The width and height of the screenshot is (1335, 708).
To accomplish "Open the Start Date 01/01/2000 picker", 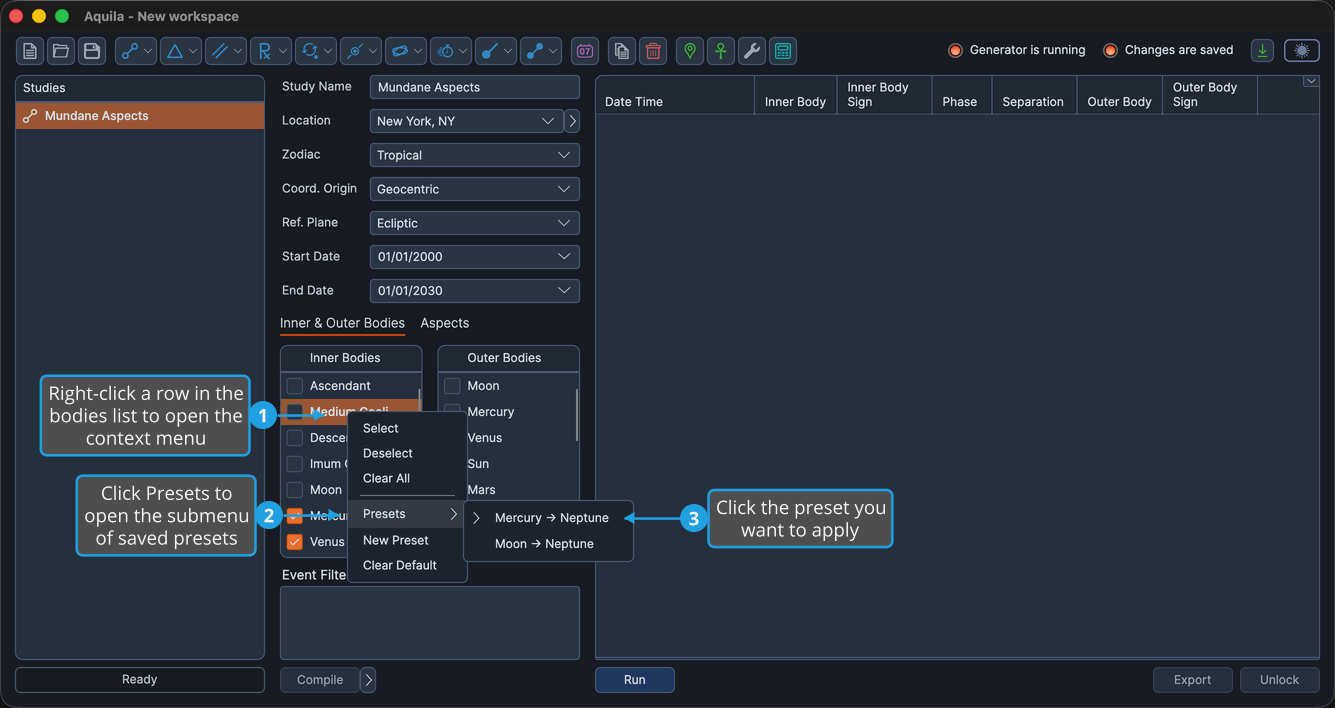I will tap(475, 257).
